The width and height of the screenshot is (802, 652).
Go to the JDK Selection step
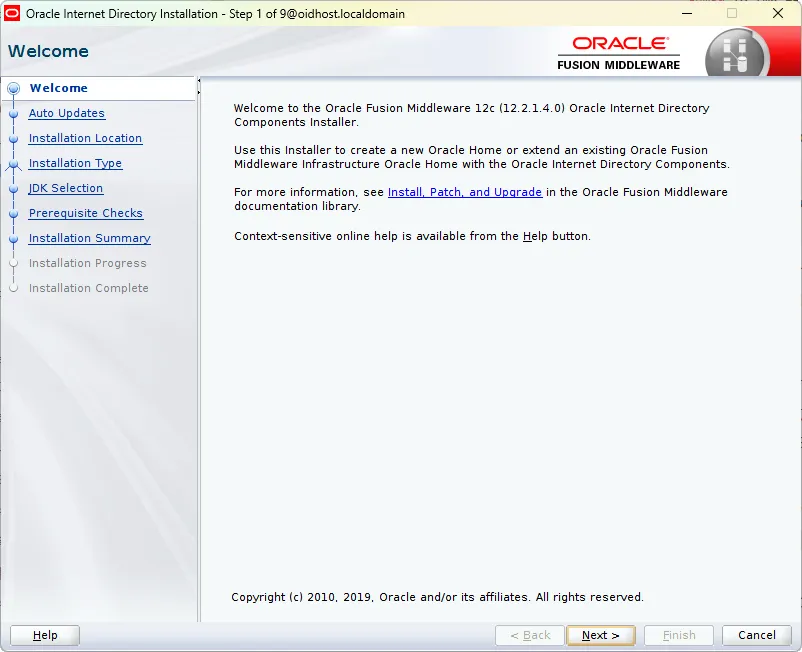pos(65,188)
